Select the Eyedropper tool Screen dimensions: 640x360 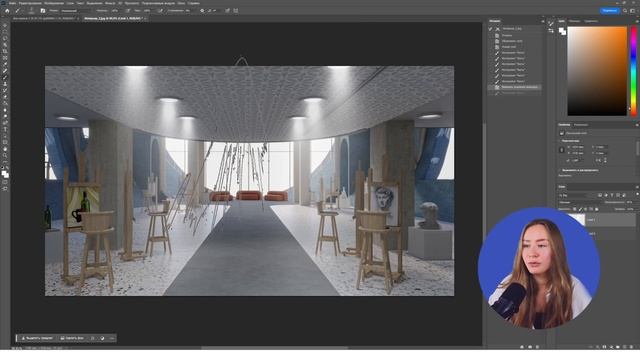5,64
